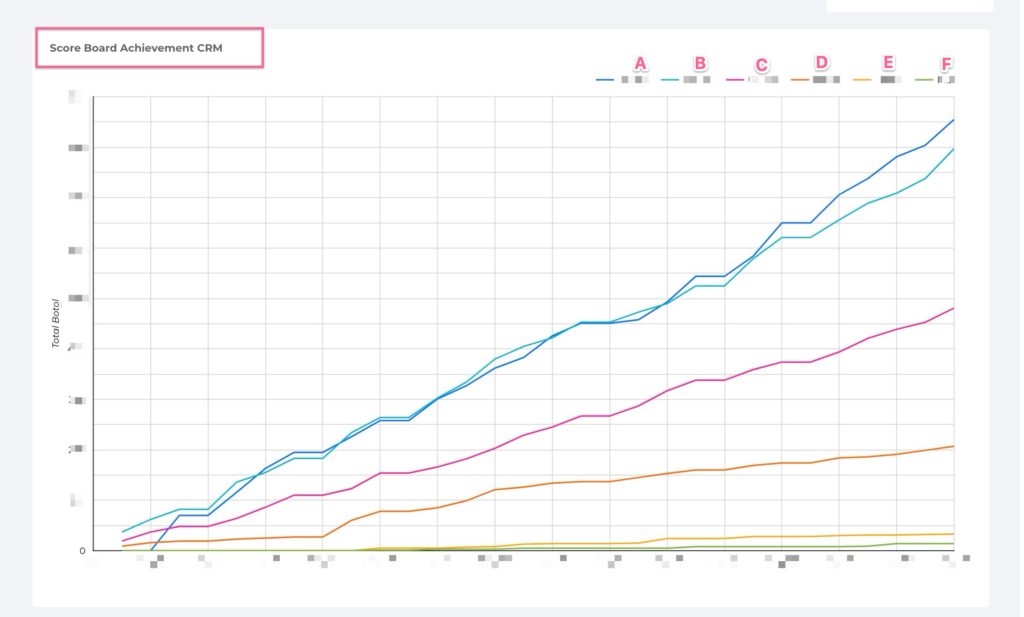Click the yellow line's final data point
1024x617 pixels.
coord(953,533)
